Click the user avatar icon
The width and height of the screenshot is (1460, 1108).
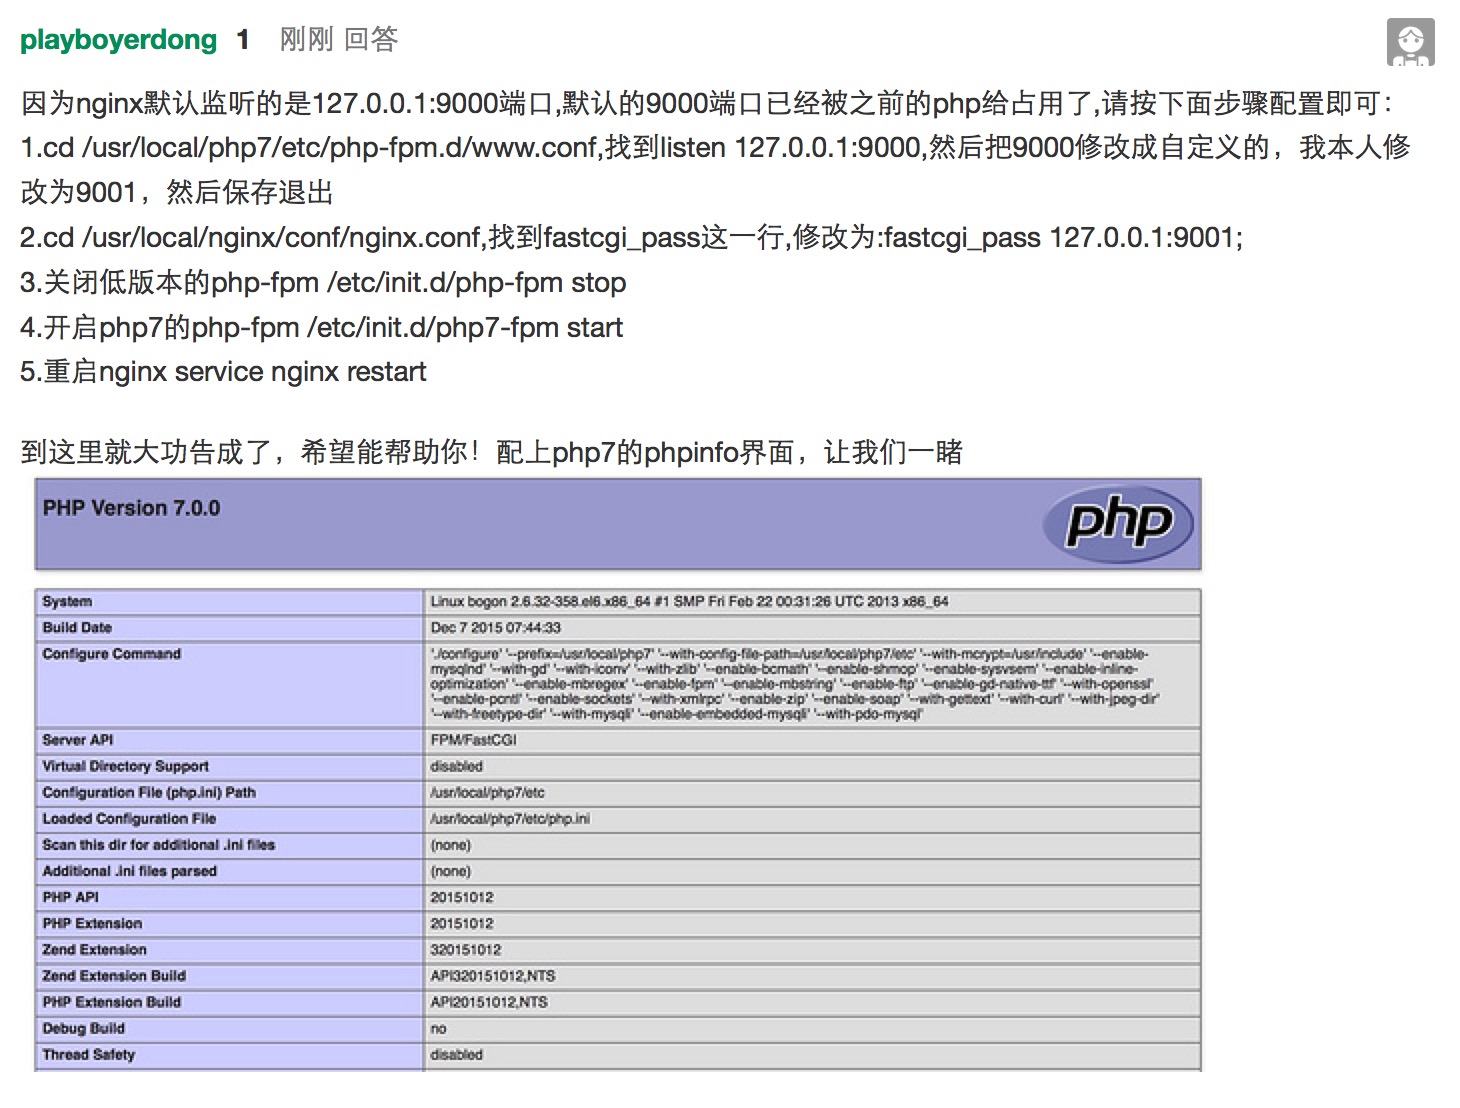coord(1410,42)
